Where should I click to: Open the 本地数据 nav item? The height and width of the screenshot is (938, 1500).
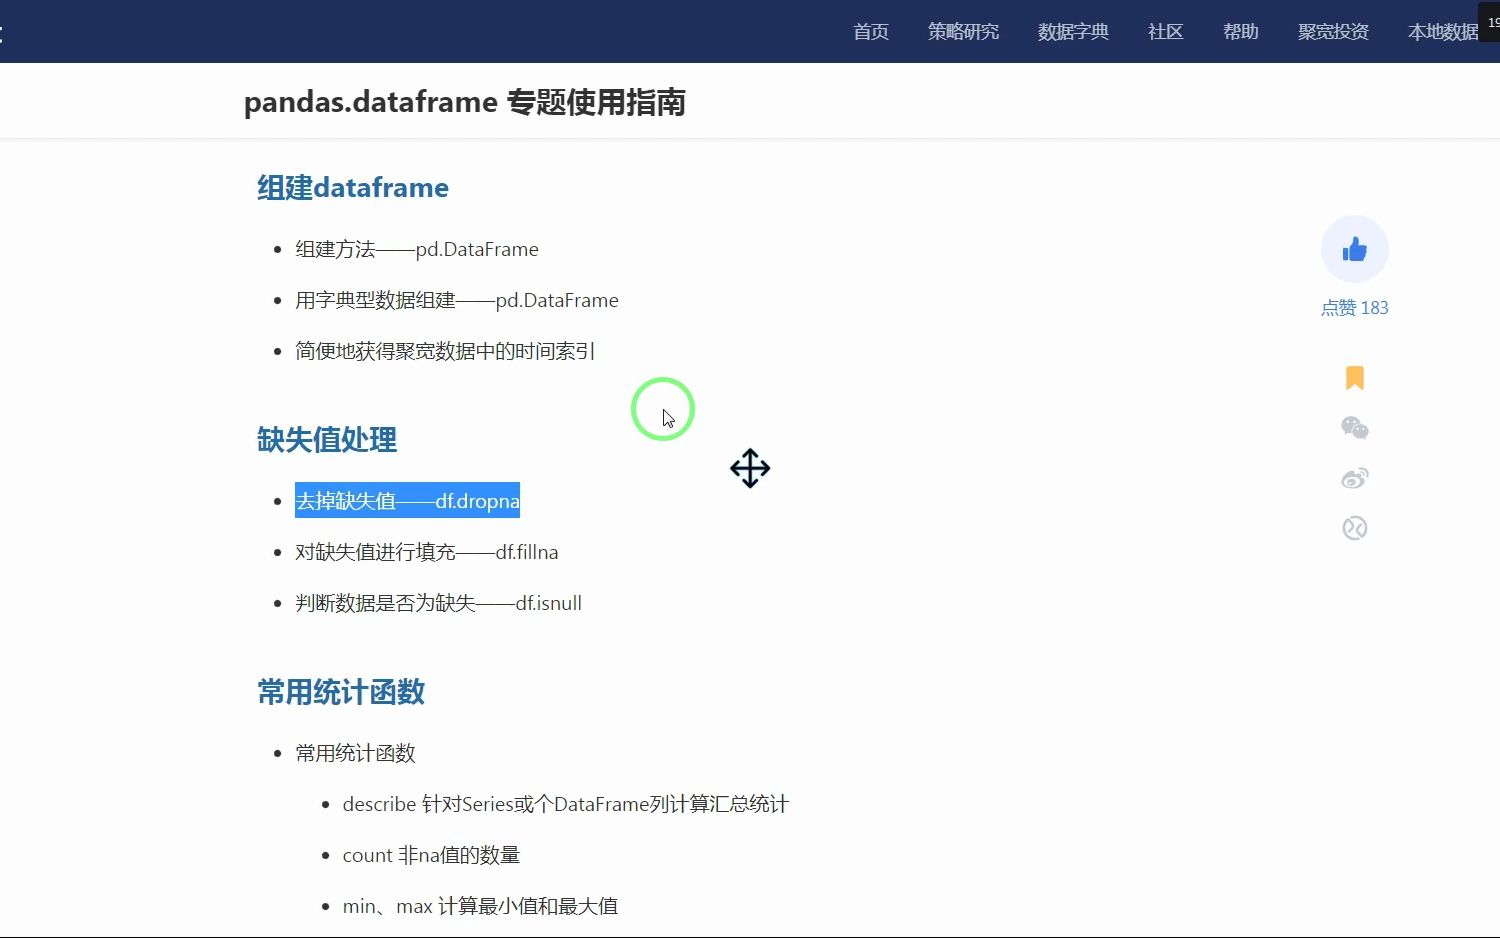pos(1443,32)
